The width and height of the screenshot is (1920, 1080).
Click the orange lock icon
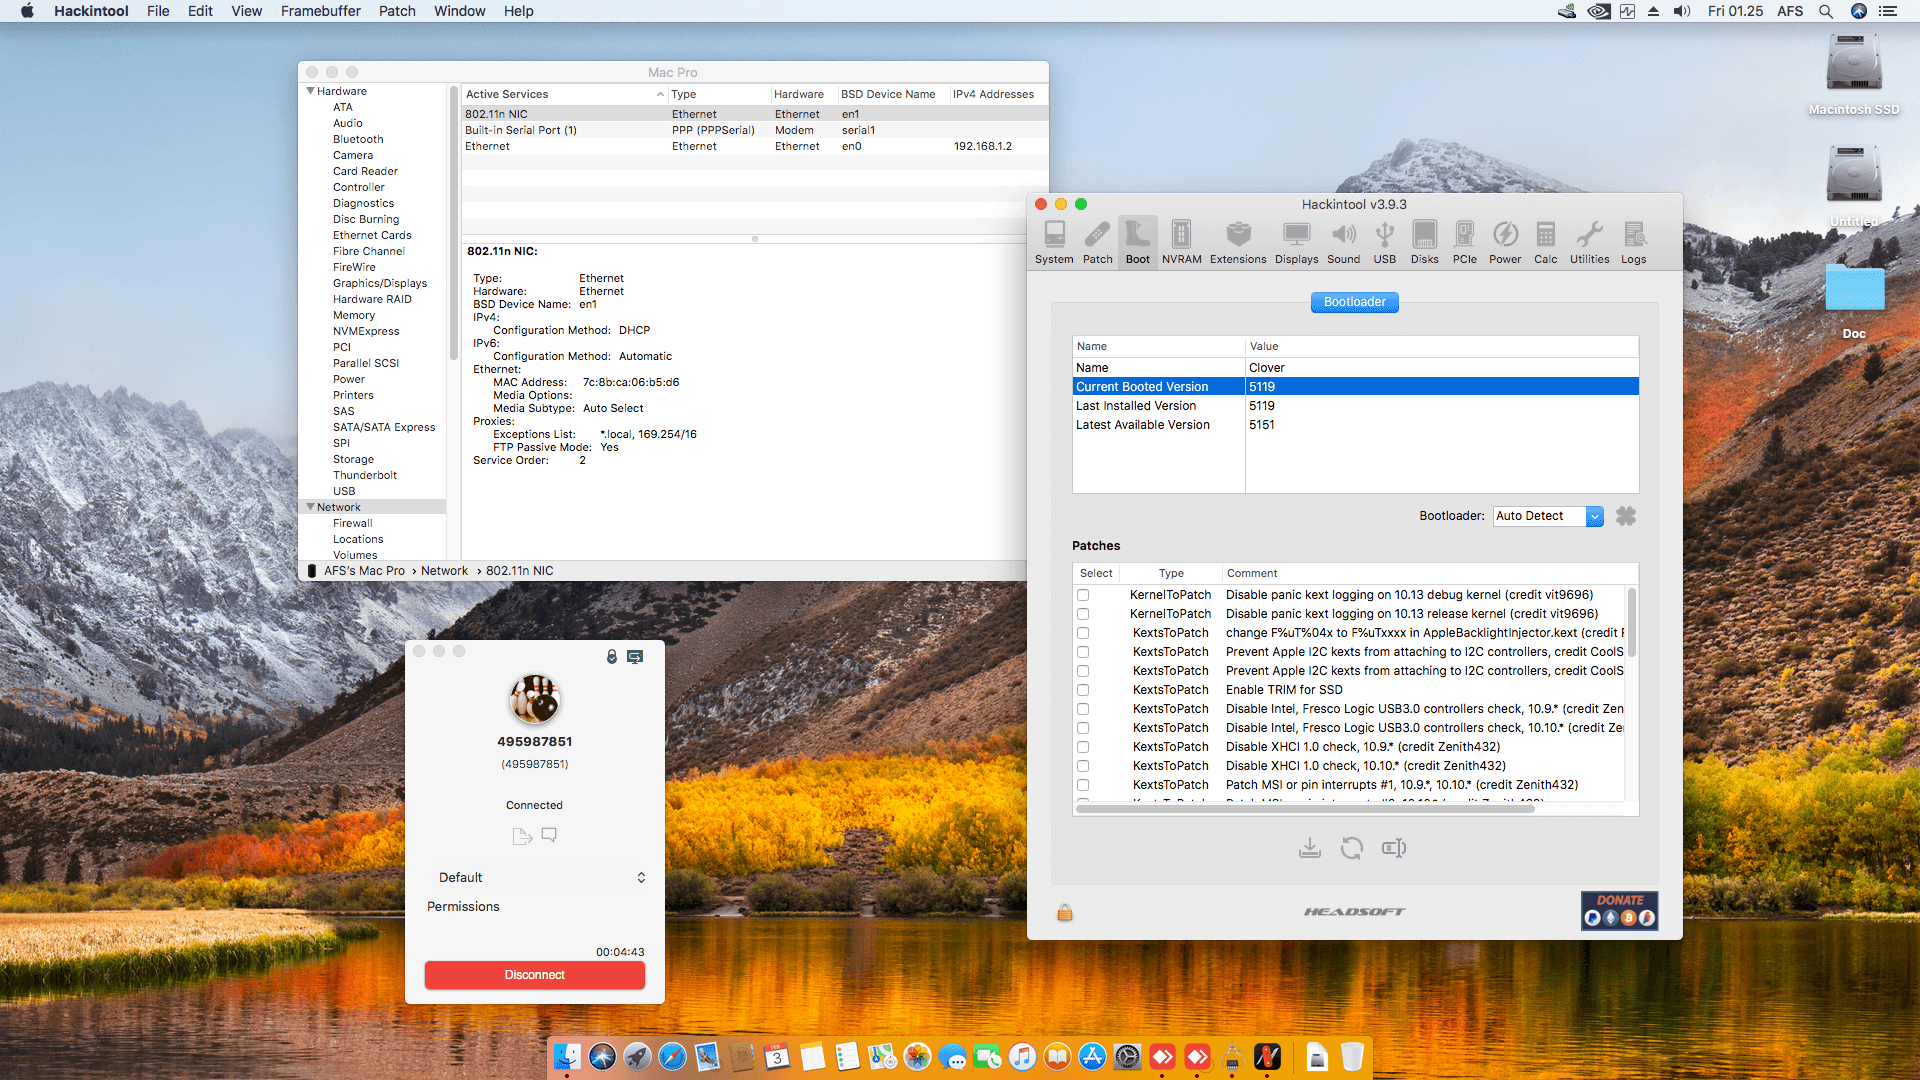pyautogui.click(x=1065, y=912)
